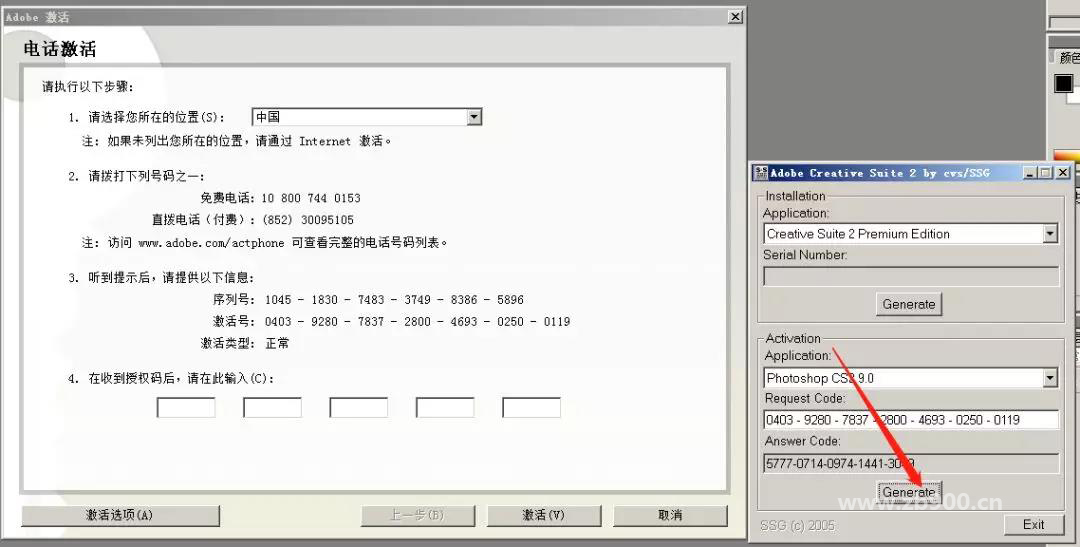Expand Installation Application dropdown in keygen

(1050, 234)
